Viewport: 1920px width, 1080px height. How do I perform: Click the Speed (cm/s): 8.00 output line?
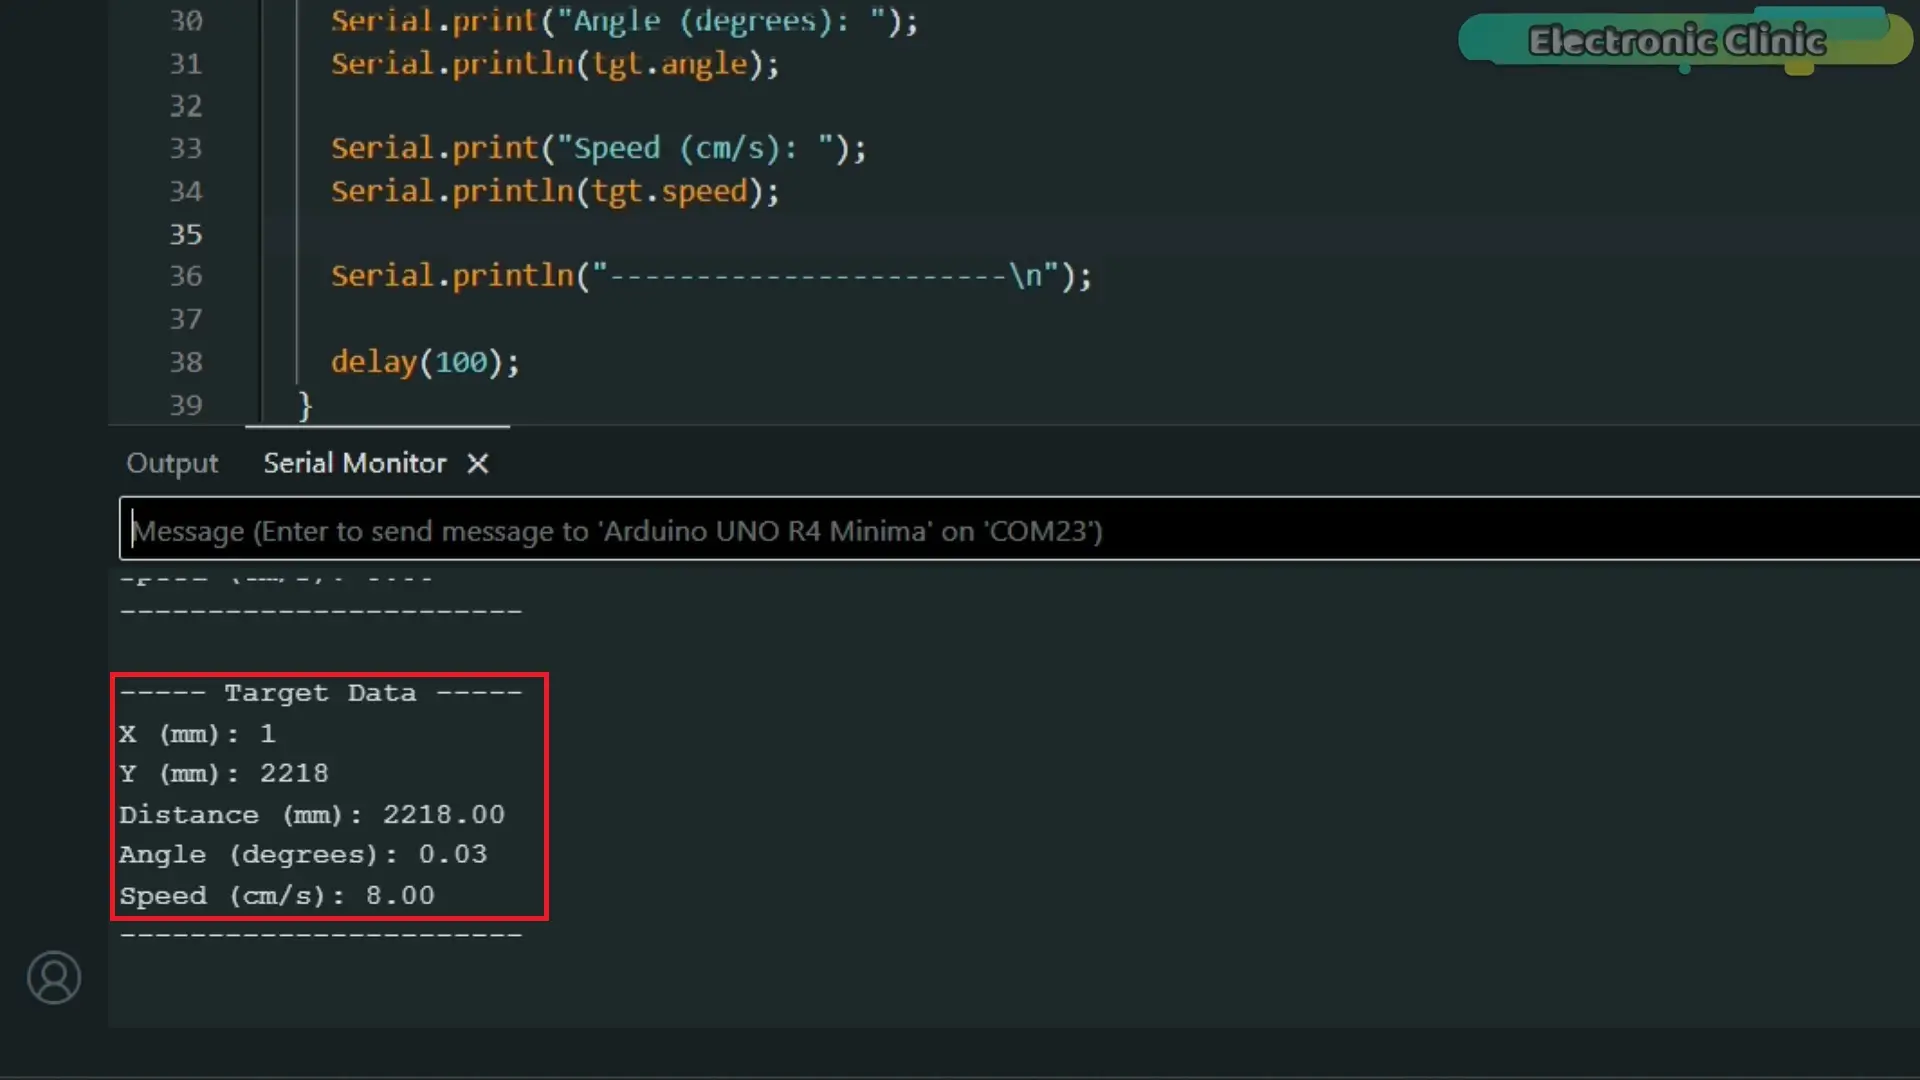pos(277,896)
